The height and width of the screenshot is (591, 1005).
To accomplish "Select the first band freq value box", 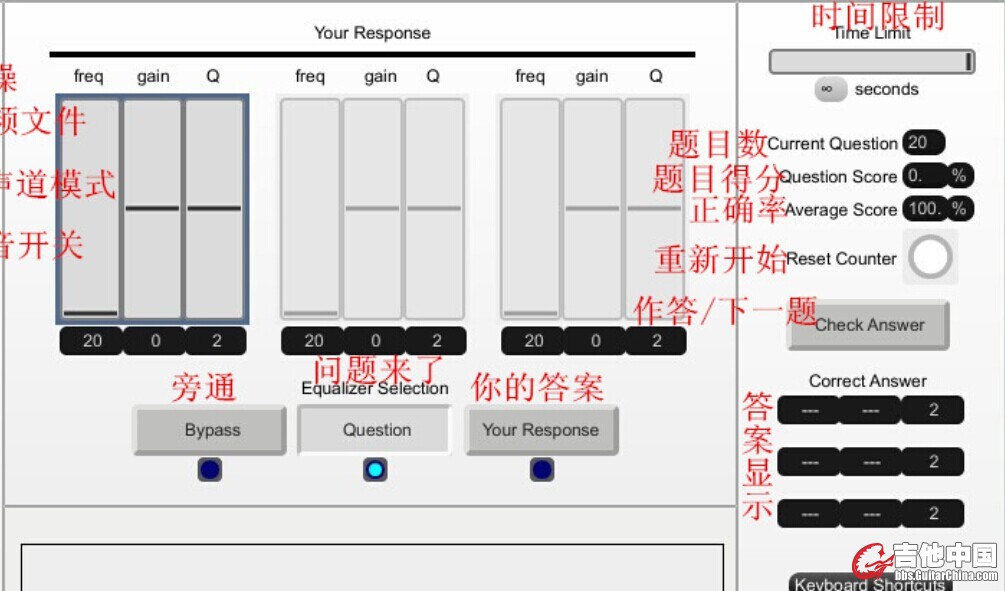I will click(91, 341).
